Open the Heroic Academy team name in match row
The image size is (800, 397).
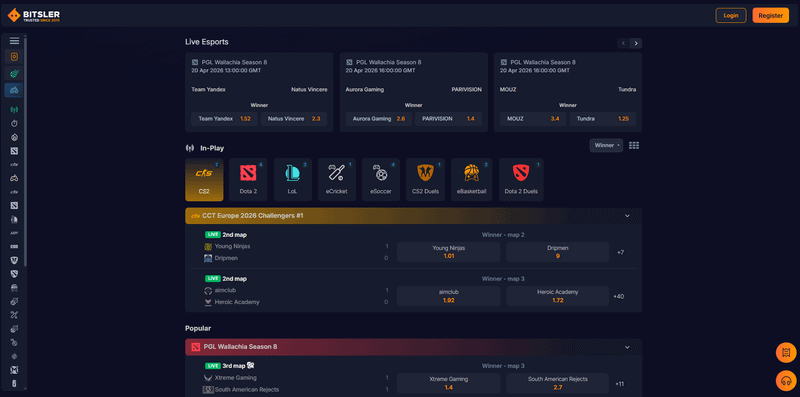[x=237, y=302]
